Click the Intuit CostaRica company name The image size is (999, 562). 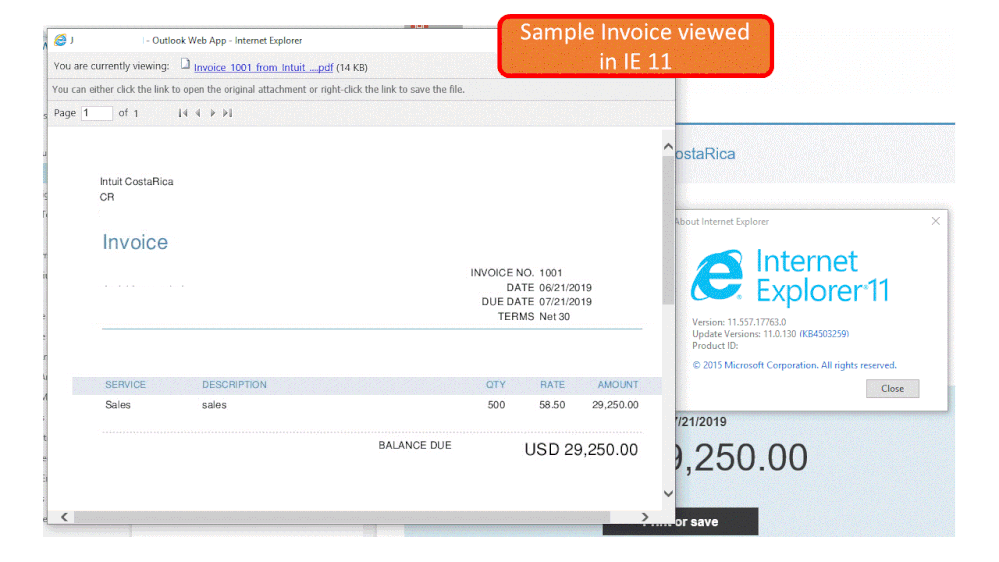(136, 182)
